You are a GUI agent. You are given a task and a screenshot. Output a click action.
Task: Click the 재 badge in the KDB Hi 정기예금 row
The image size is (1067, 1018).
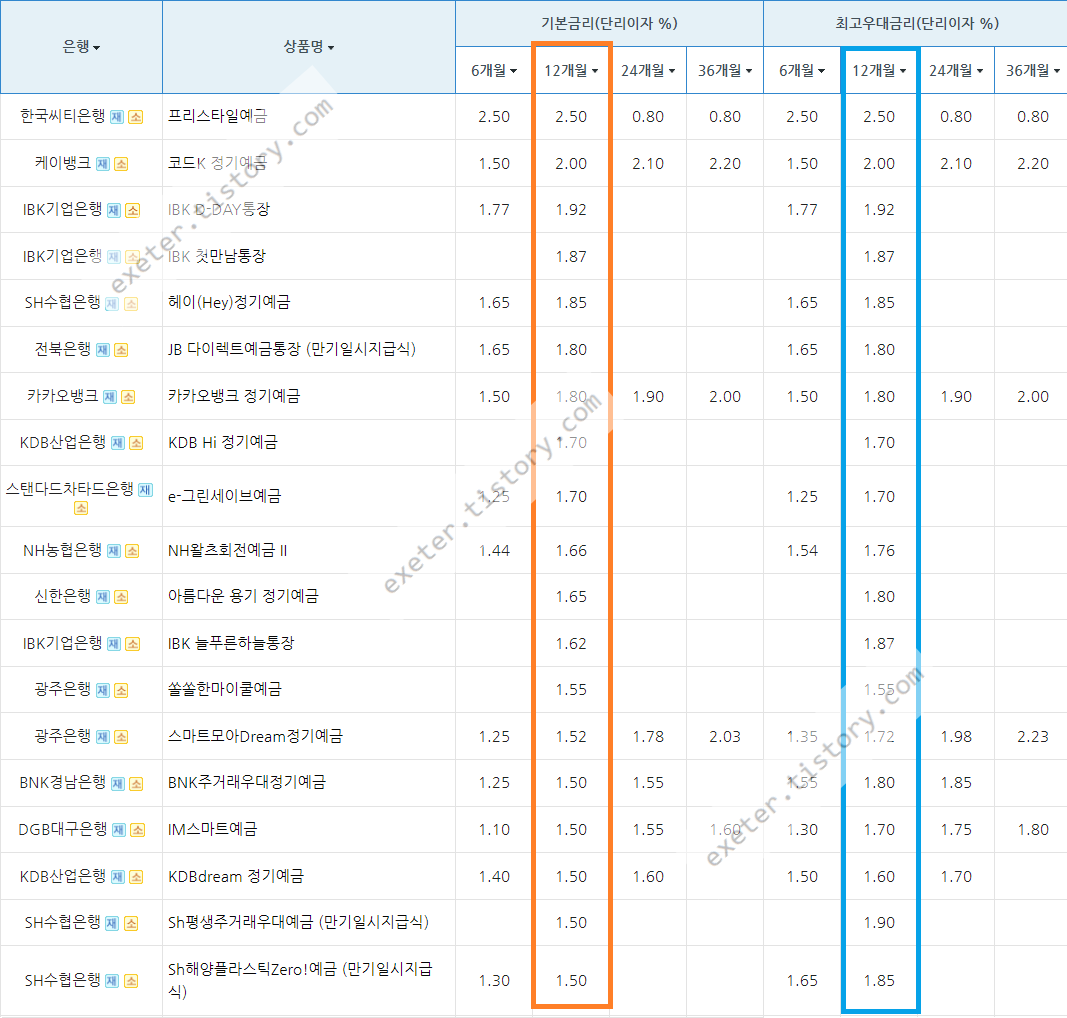pos(118,444)
